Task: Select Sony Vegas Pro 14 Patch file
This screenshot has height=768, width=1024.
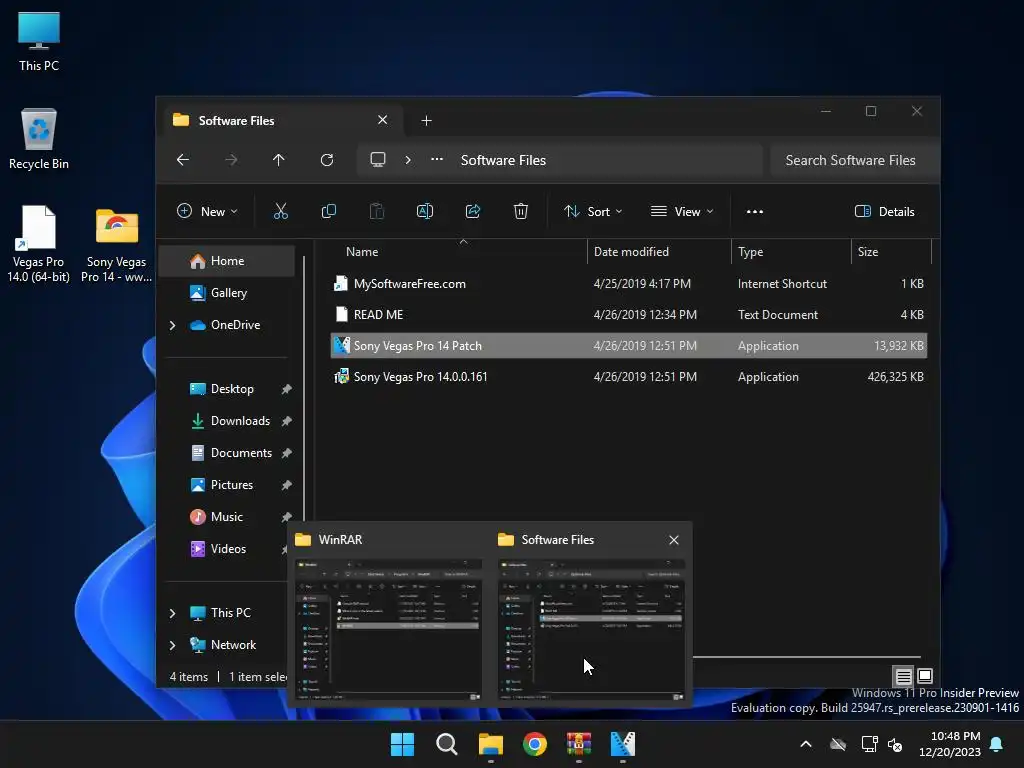Action: pyautogui.click(x=628, y=346)
